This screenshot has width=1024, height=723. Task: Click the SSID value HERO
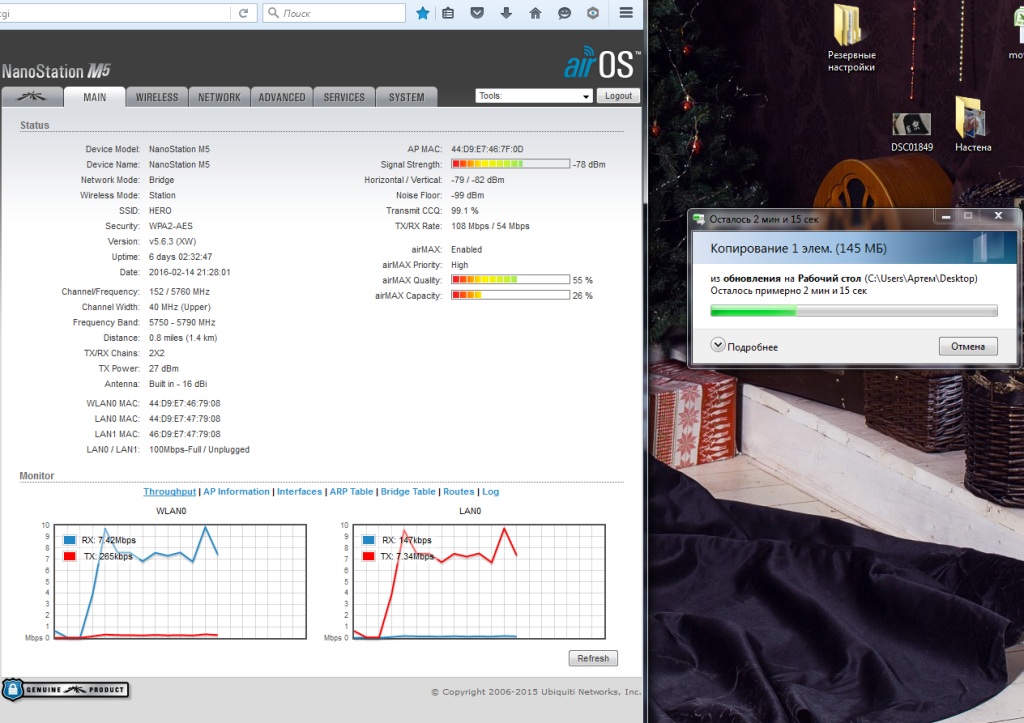point(160,211)
